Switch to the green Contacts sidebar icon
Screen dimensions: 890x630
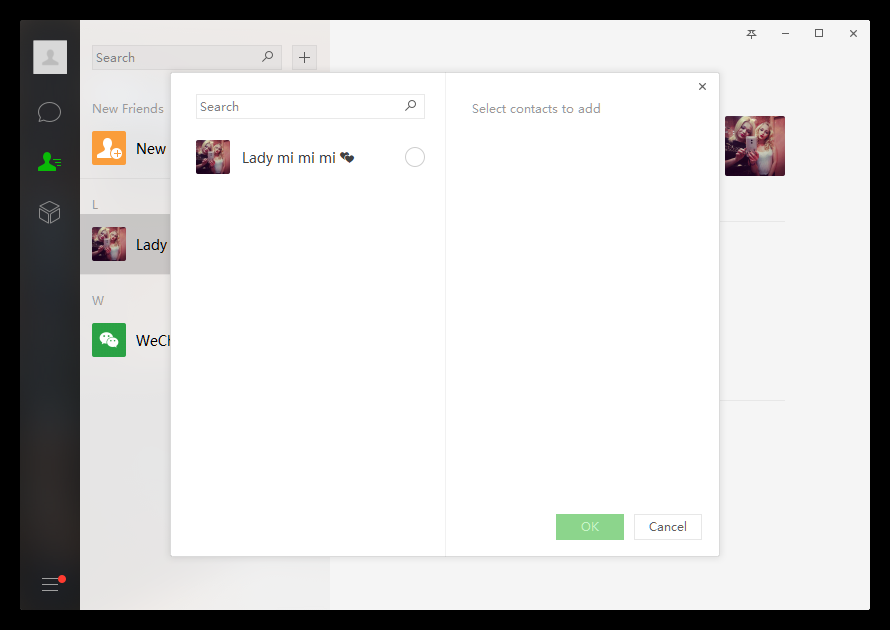pos(49,162)
